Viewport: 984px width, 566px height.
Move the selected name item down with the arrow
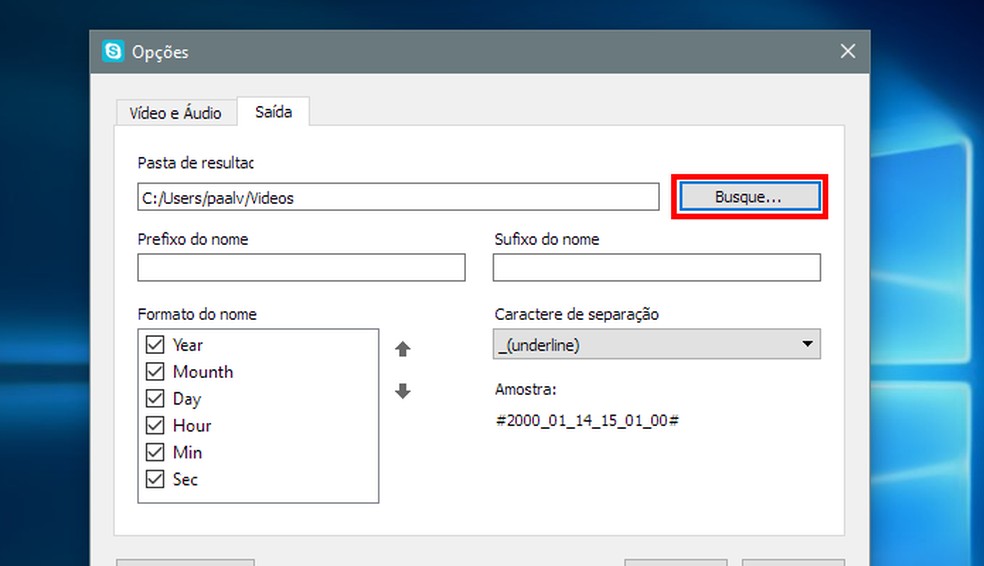click(403, 391)
